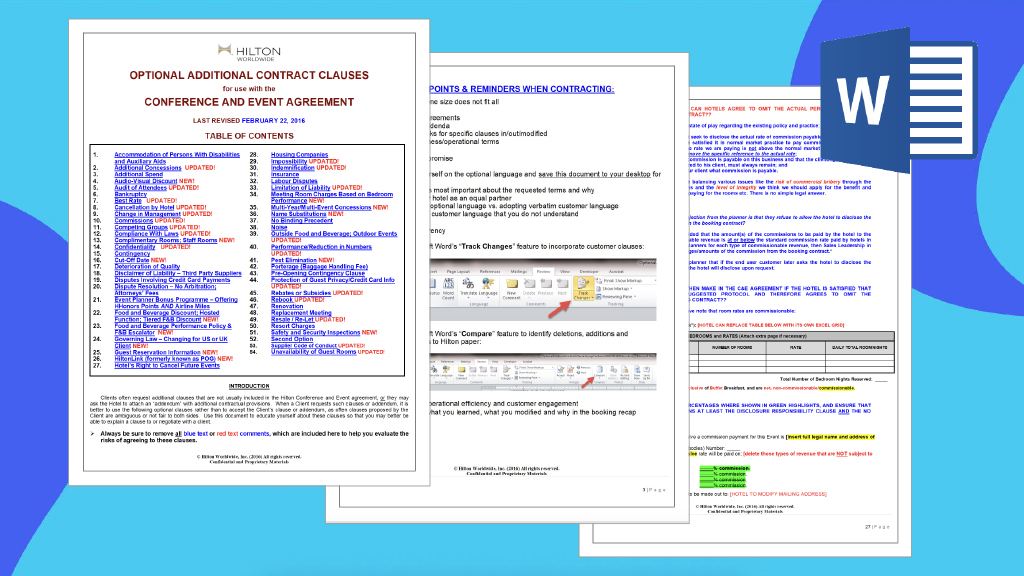Viewport: 1024px width, 576px height.
Task: Open 'Safety and Security Inspections' contents link
Action: (315, 332)
